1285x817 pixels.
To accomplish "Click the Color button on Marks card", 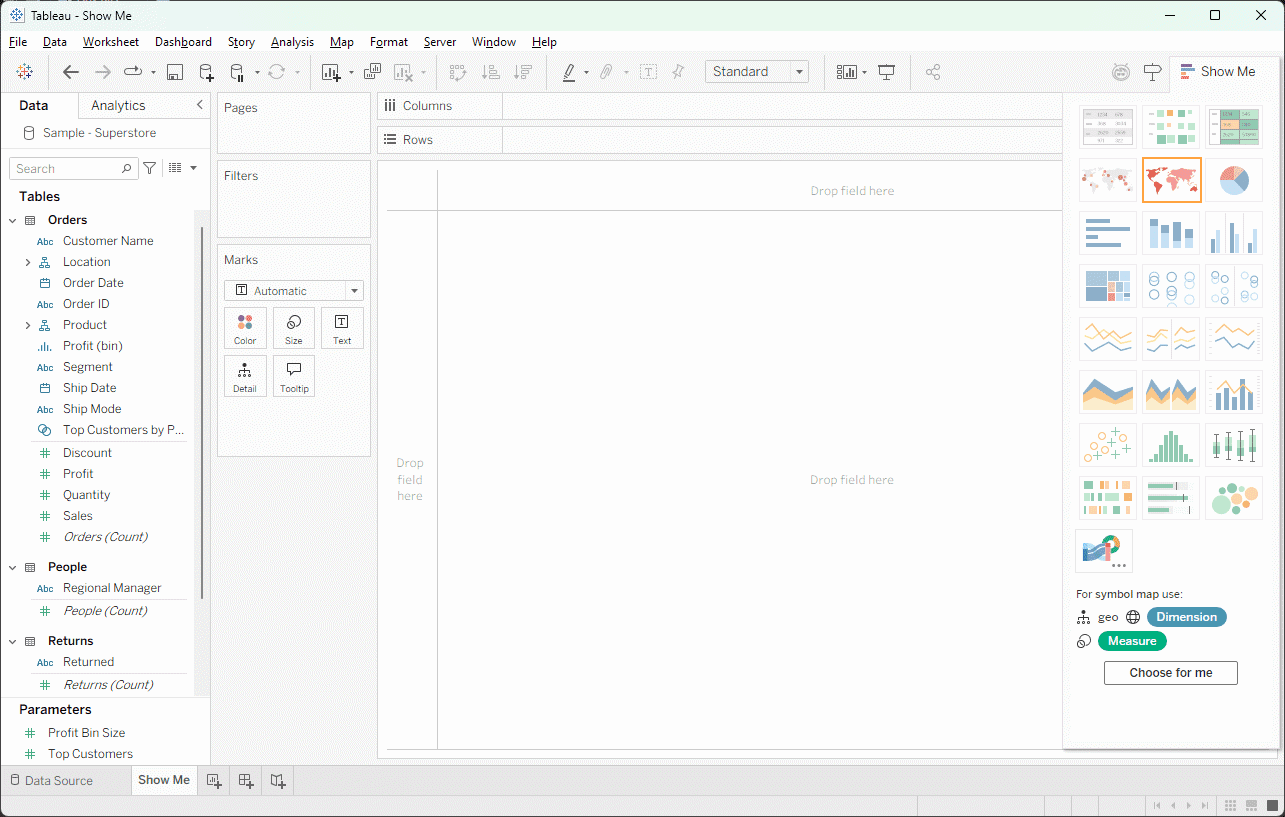I will click(245, 328).
